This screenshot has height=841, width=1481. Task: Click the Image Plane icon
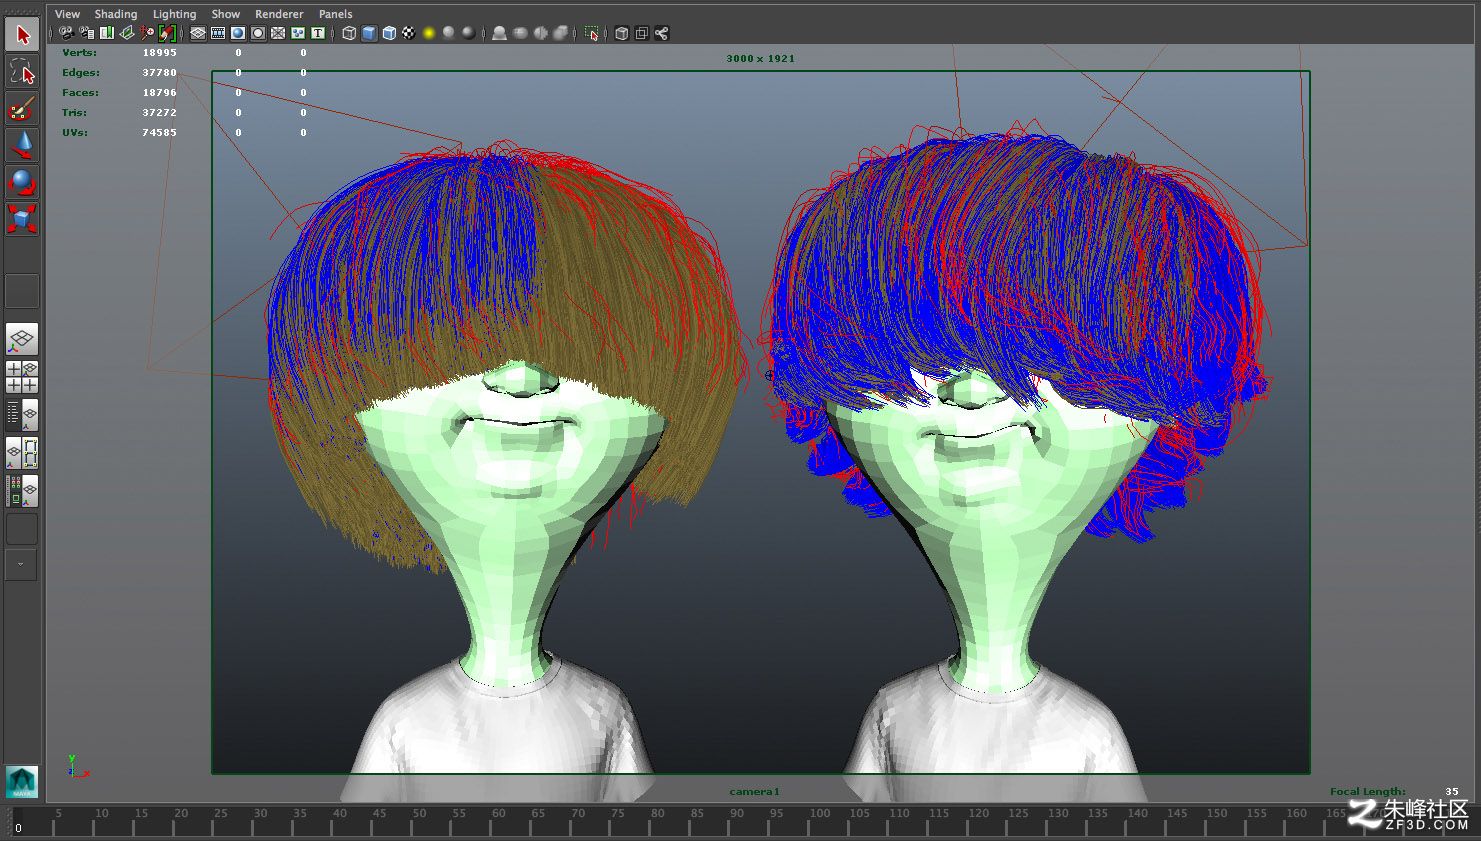(x=127, y=33)
